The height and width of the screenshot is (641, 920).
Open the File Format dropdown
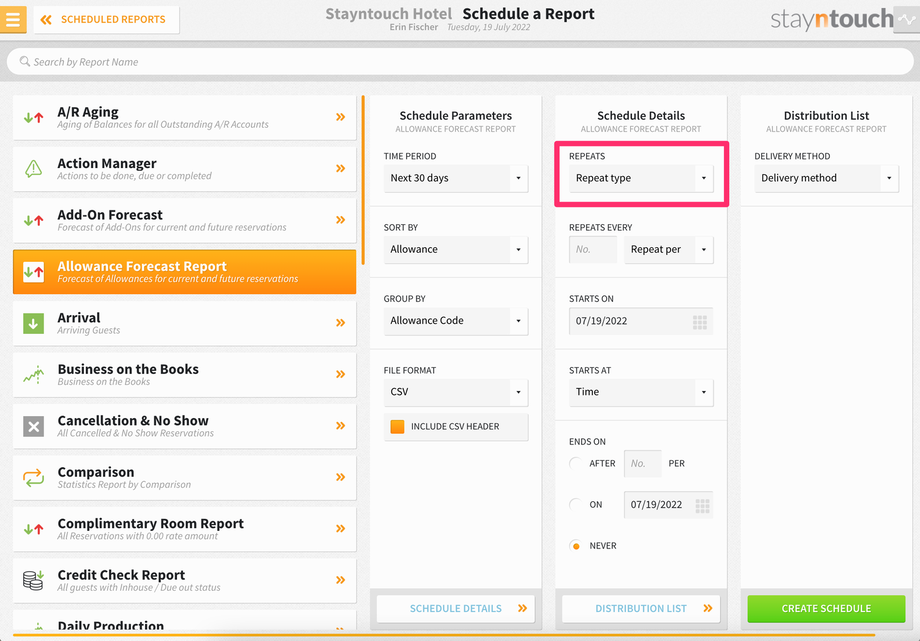[456, 392]
